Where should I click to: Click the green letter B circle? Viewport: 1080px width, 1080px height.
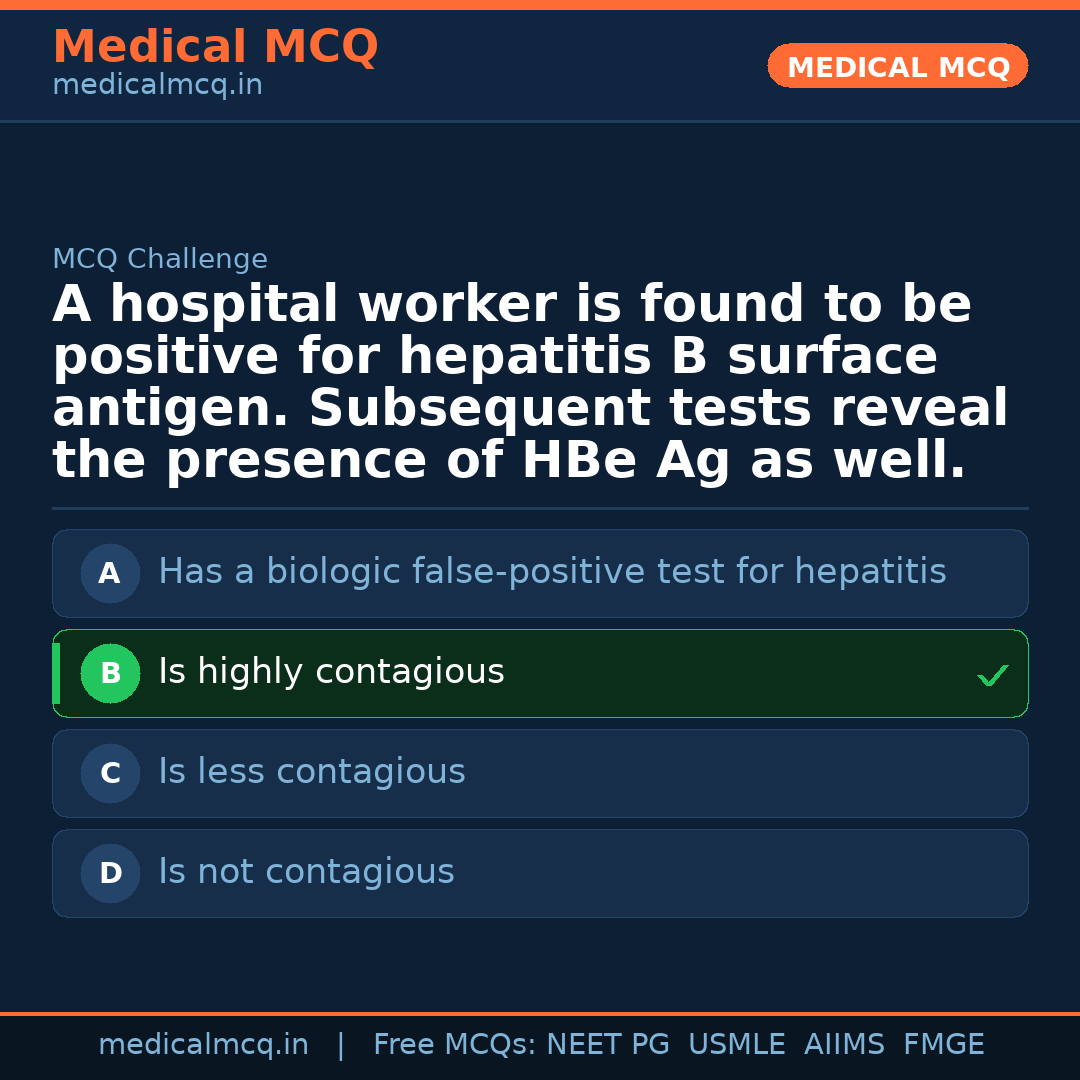tap(110, 674)
